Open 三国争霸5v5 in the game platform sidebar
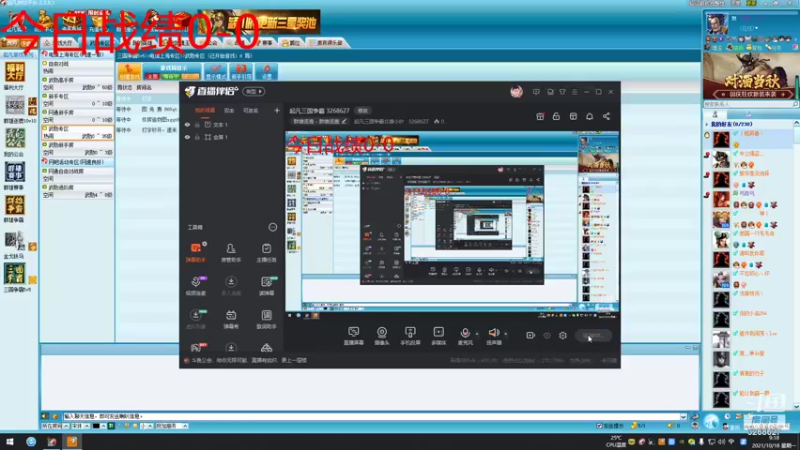Screen dimensions: 800x450 tap(15, 277)
